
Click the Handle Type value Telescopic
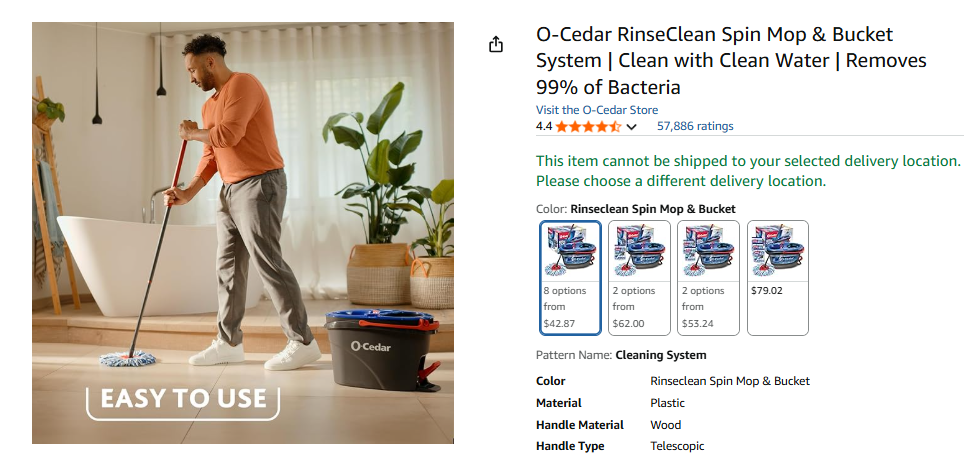(x=677, y=446)
